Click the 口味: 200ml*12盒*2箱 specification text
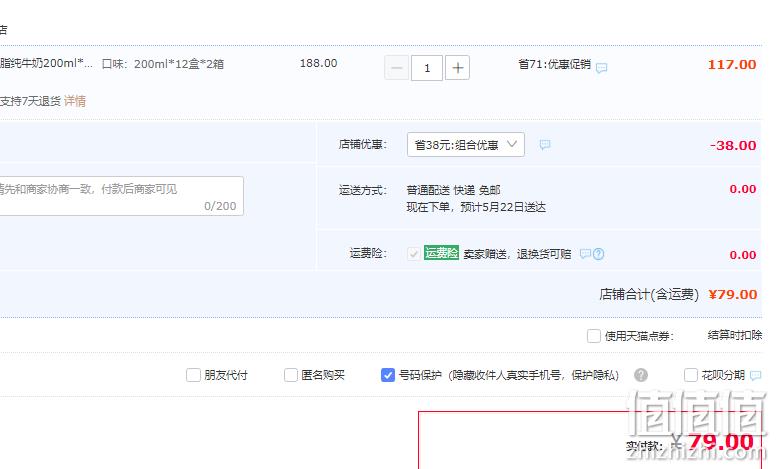The image size is (776, 469). click(x=163, y=64)
